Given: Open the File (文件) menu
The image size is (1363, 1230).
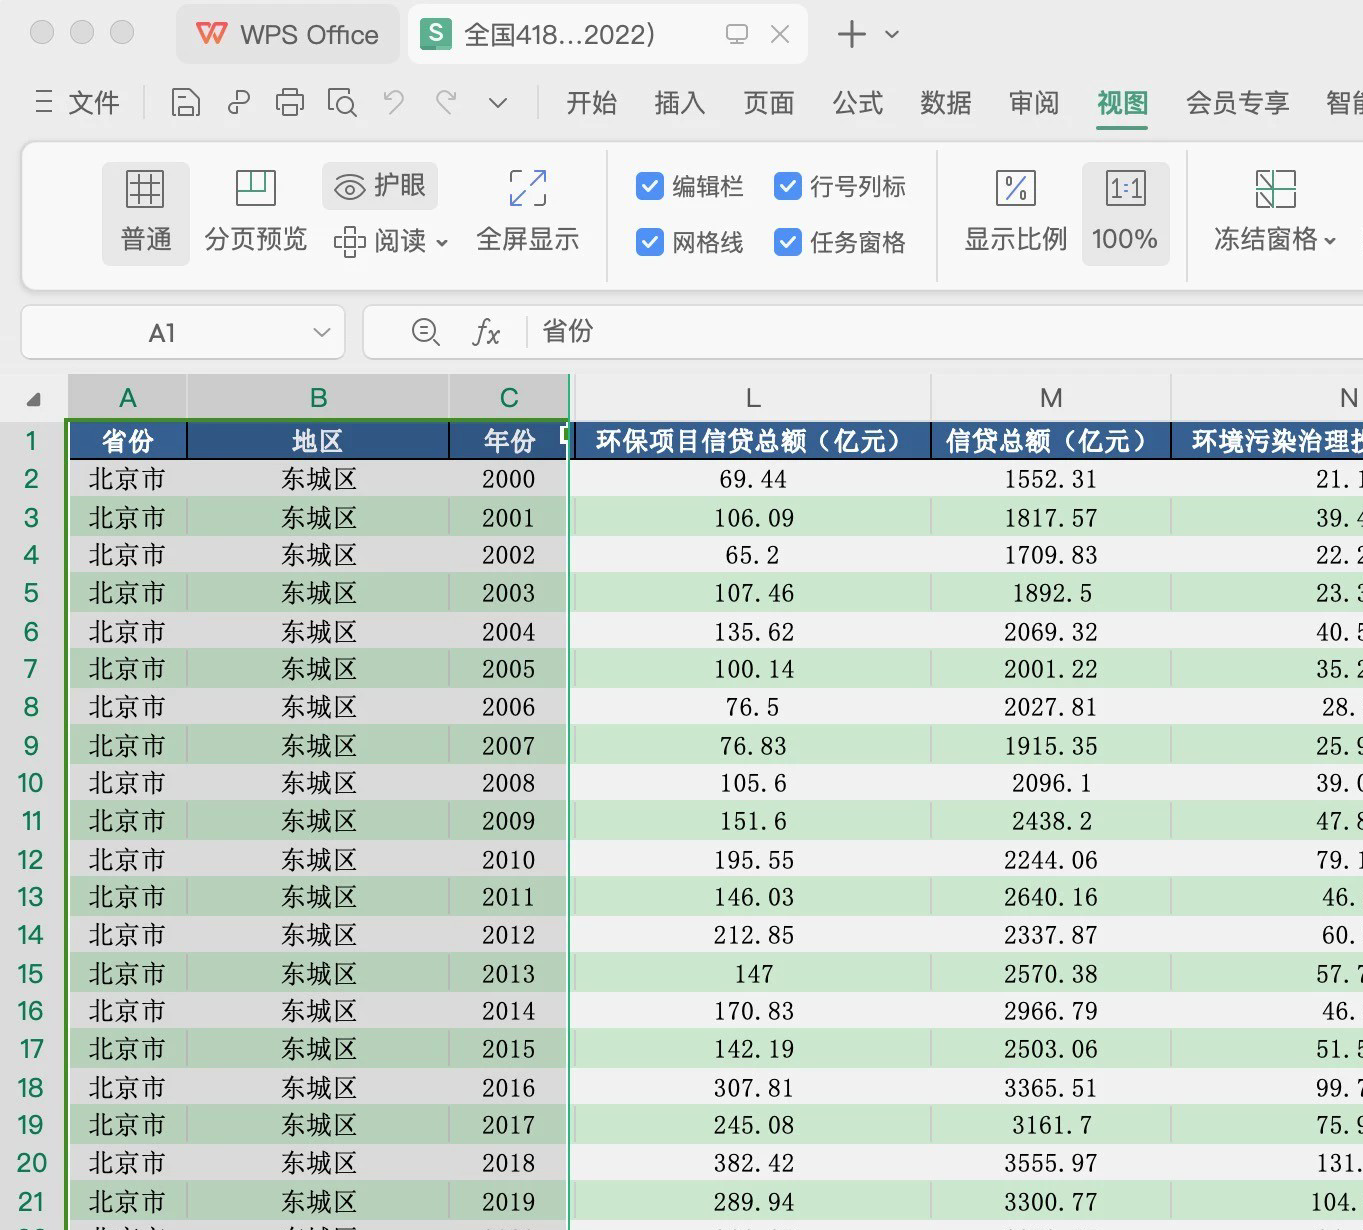Looking at the screenshot, I should point(78,103).
